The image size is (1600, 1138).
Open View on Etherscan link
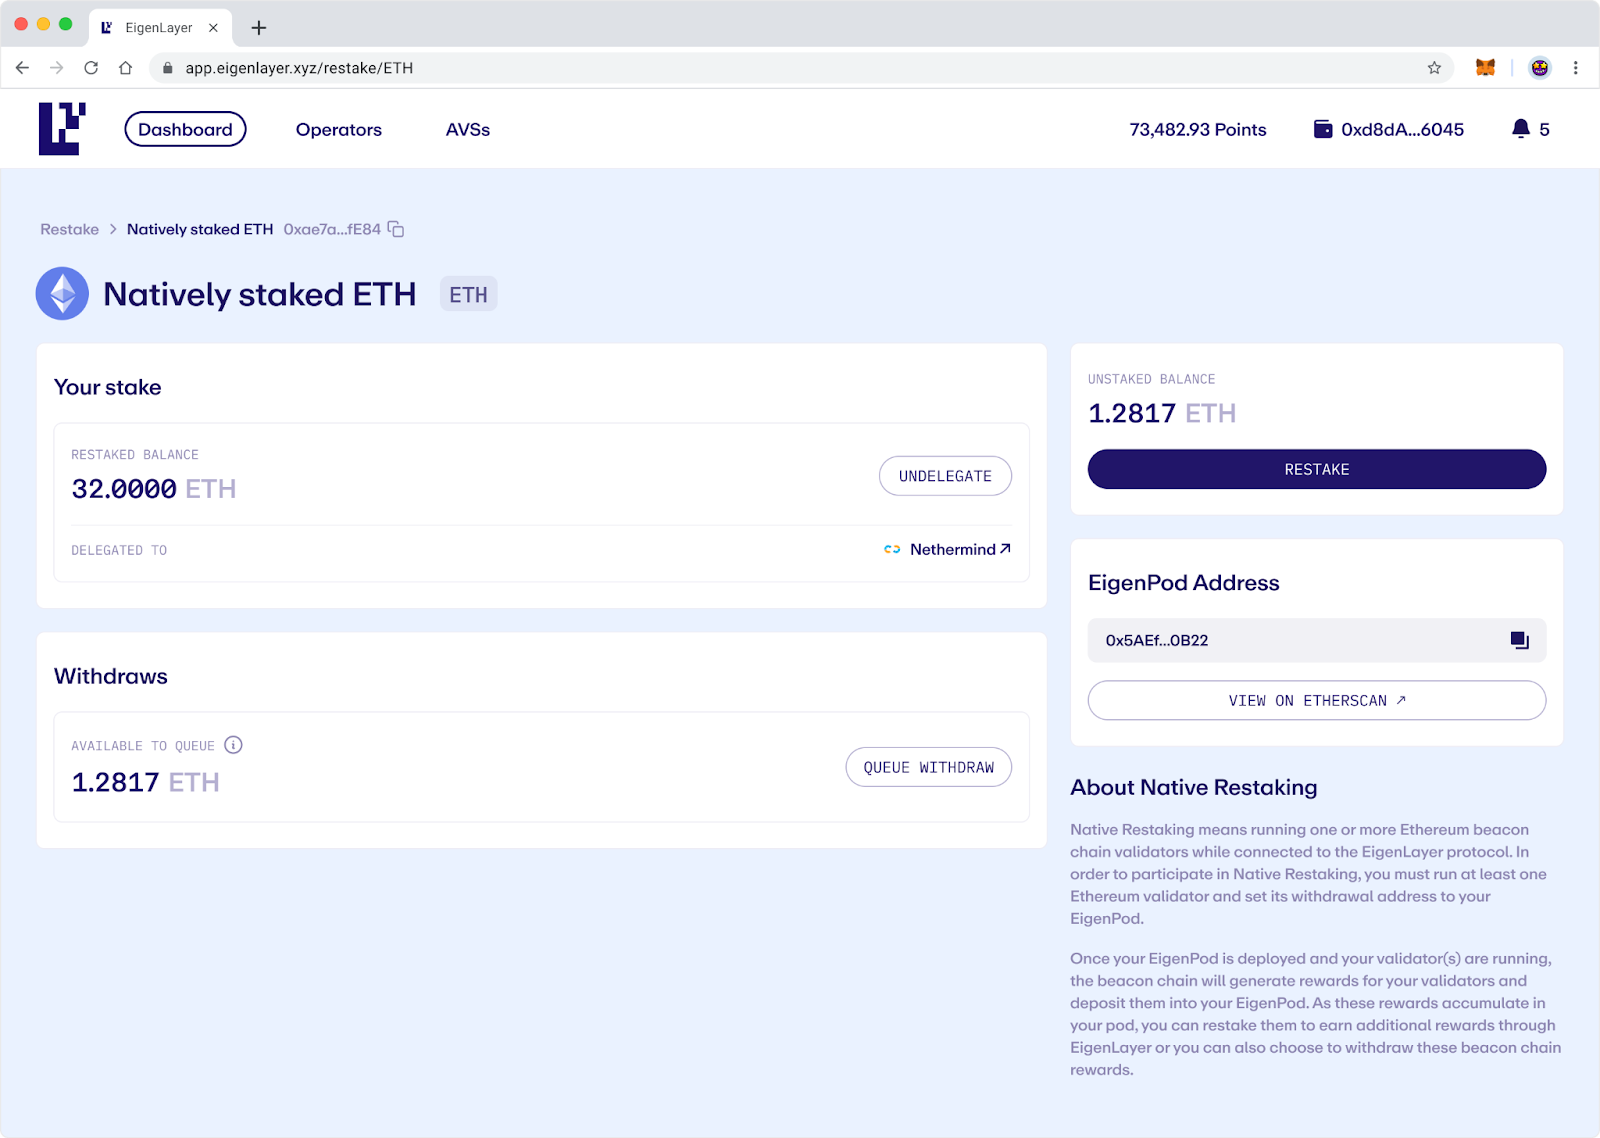[x=1316, y=700]
